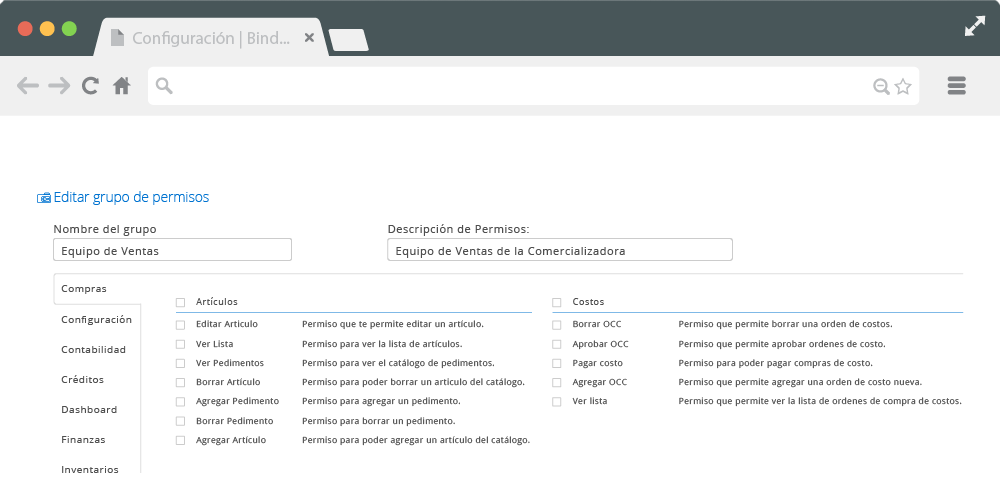Click the Nombre del grupo input field

point(172,250)
